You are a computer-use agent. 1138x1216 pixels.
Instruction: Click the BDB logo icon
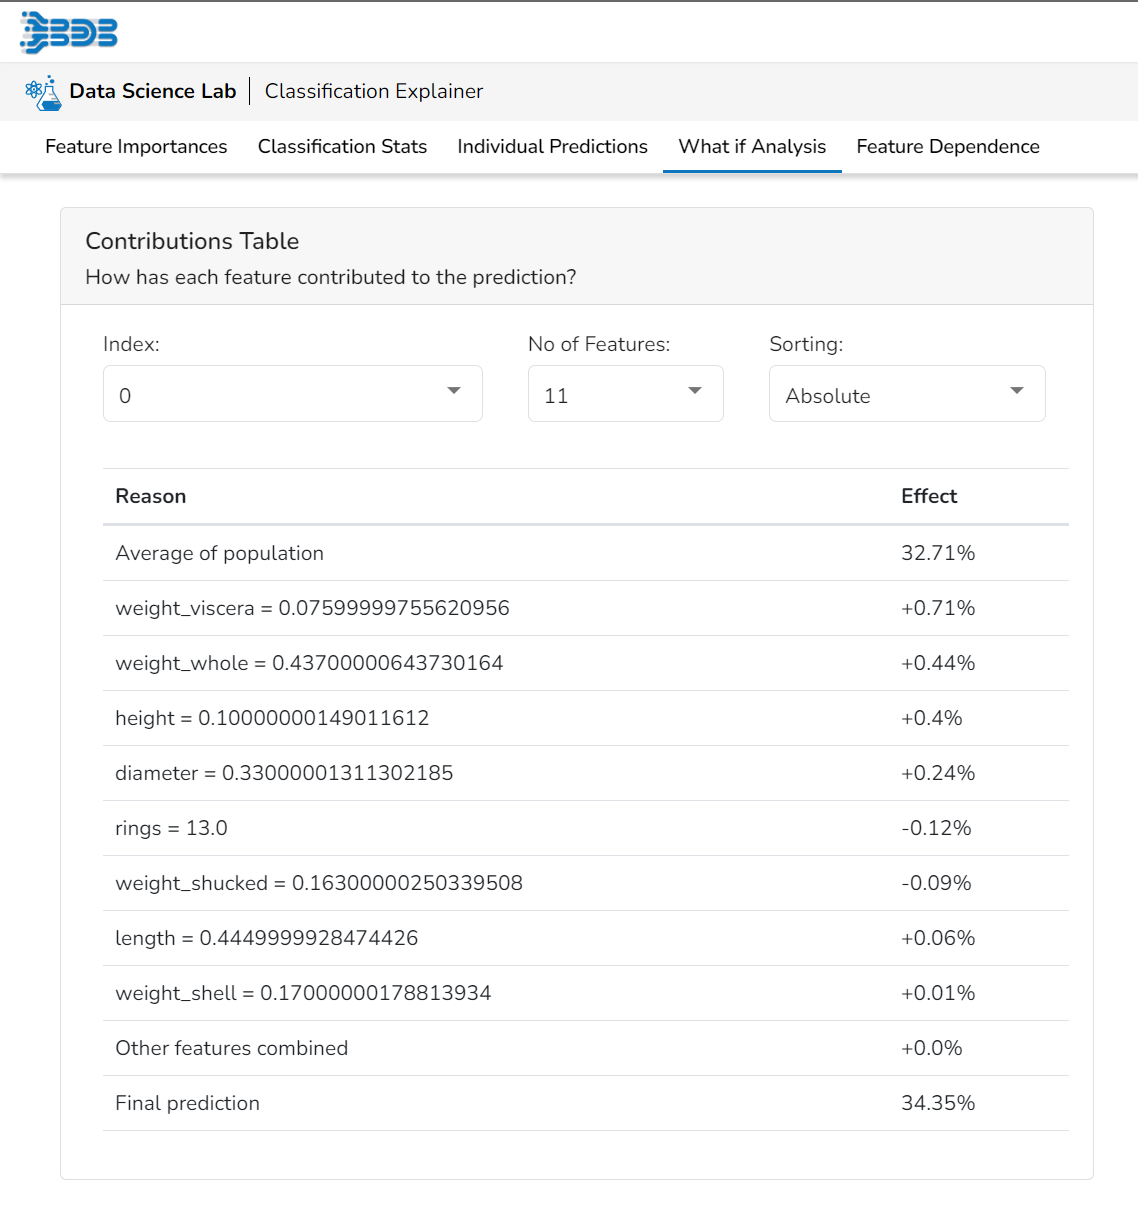(68, 32)
